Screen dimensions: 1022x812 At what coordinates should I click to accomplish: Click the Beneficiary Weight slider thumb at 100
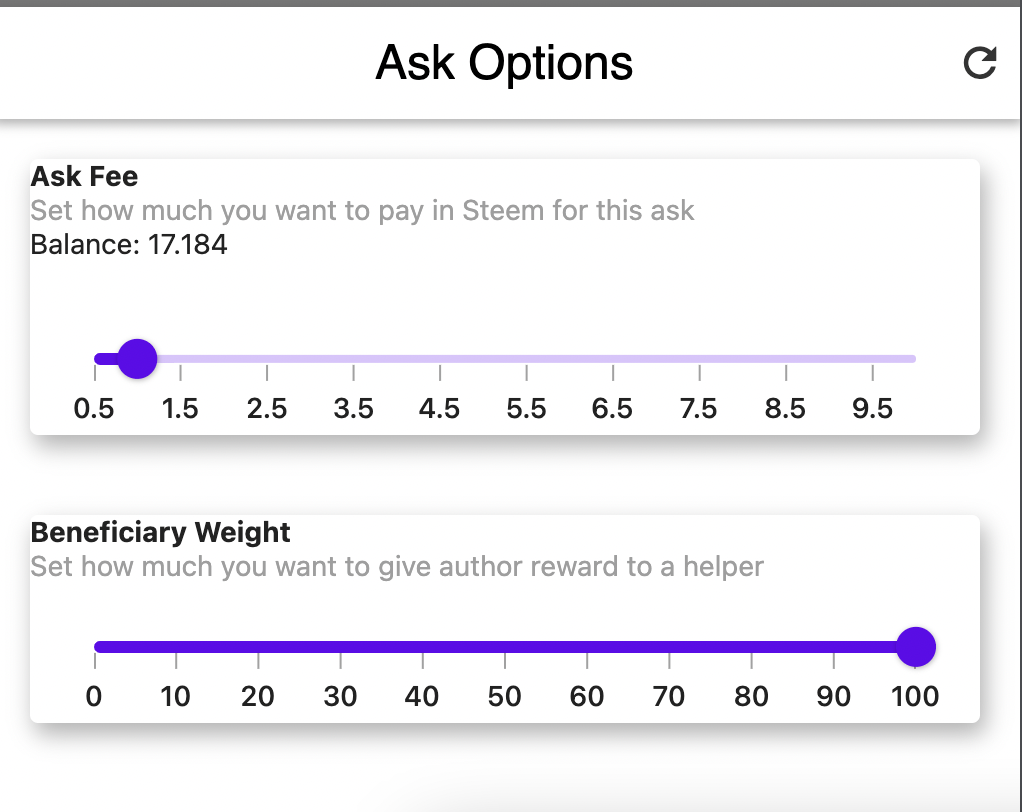pos(916,646)
